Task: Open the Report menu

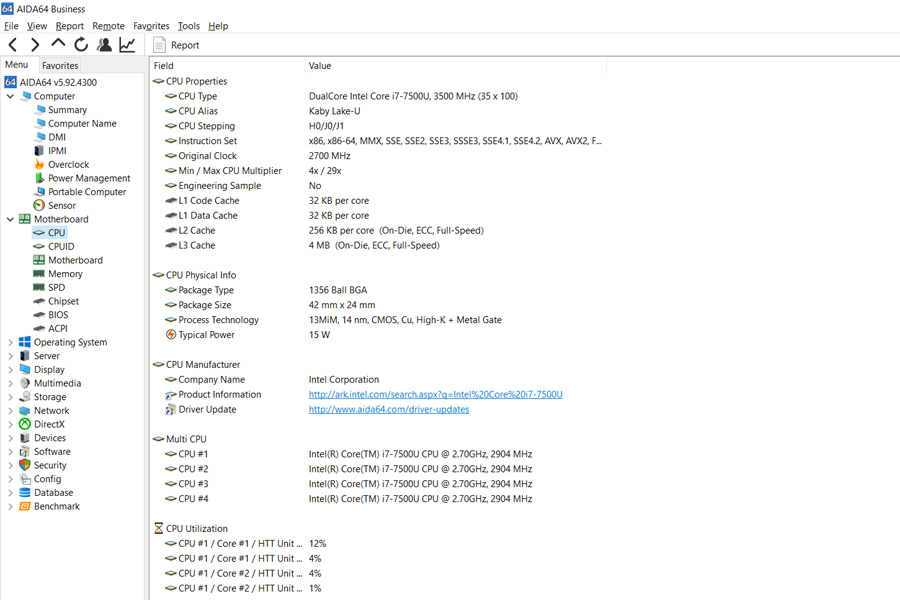Action: coord(69,26)
